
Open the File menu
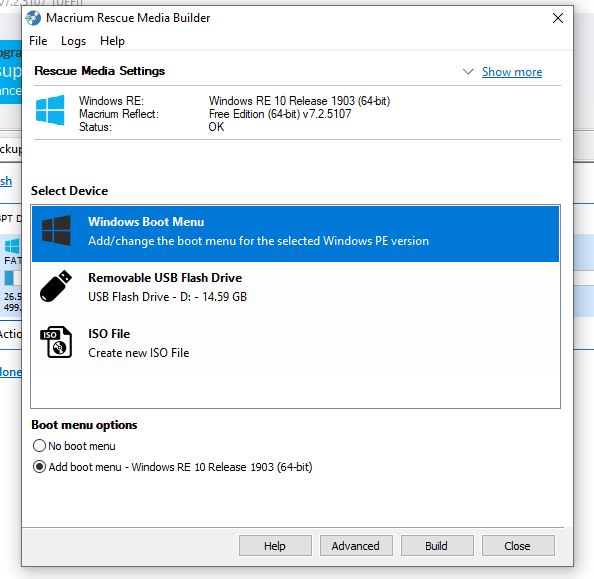point(38,41)
